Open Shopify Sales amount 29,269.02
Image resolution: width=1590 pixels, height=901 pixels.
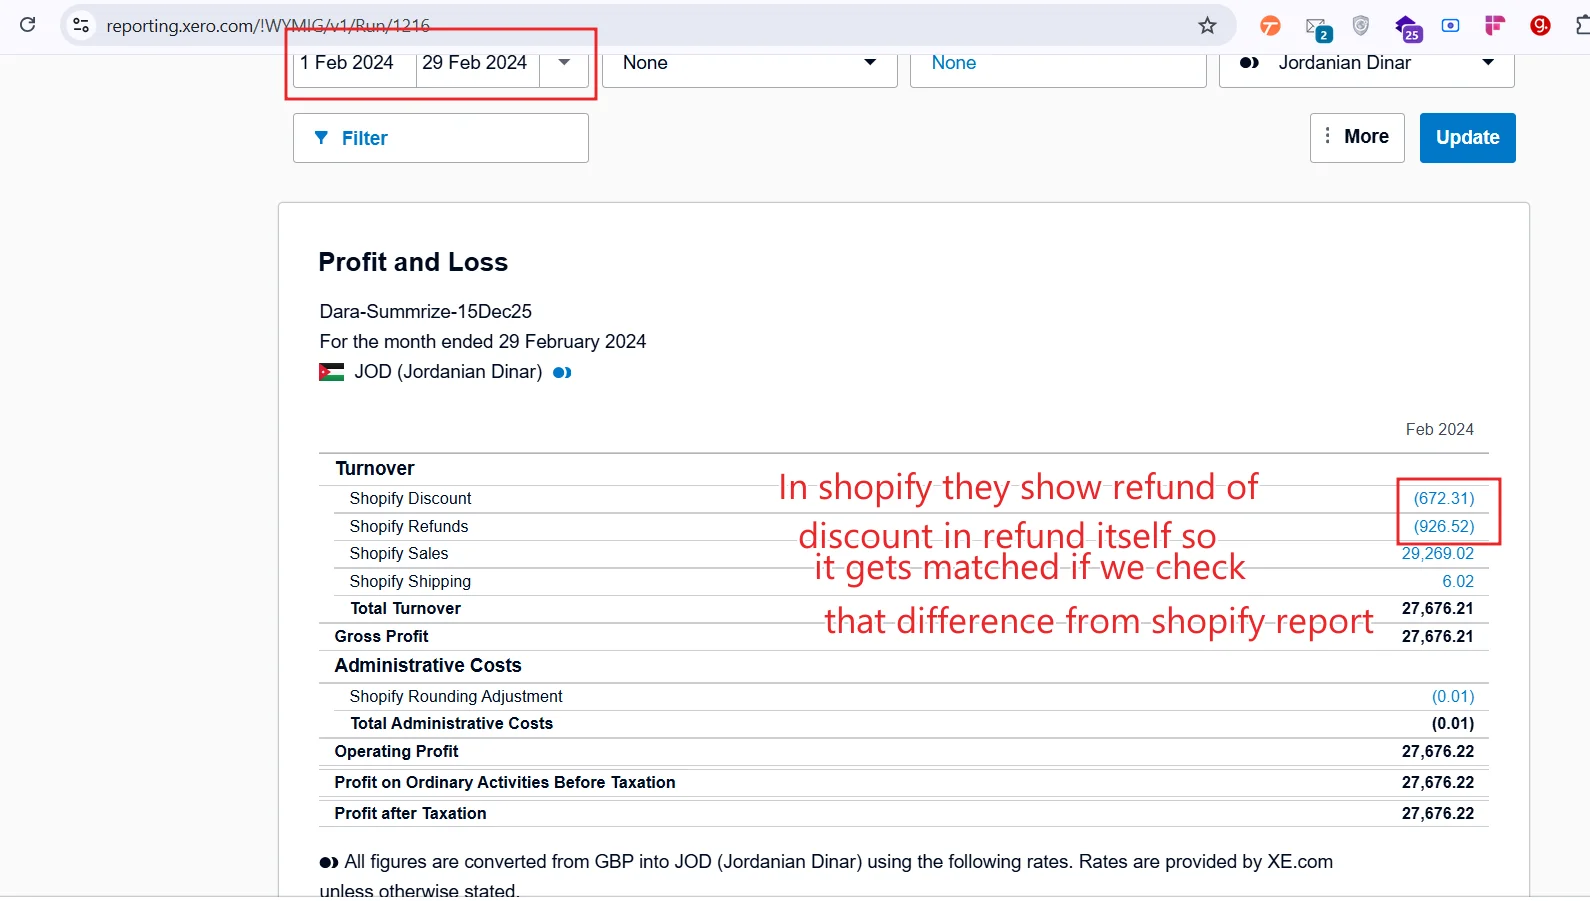(1438, 553)
